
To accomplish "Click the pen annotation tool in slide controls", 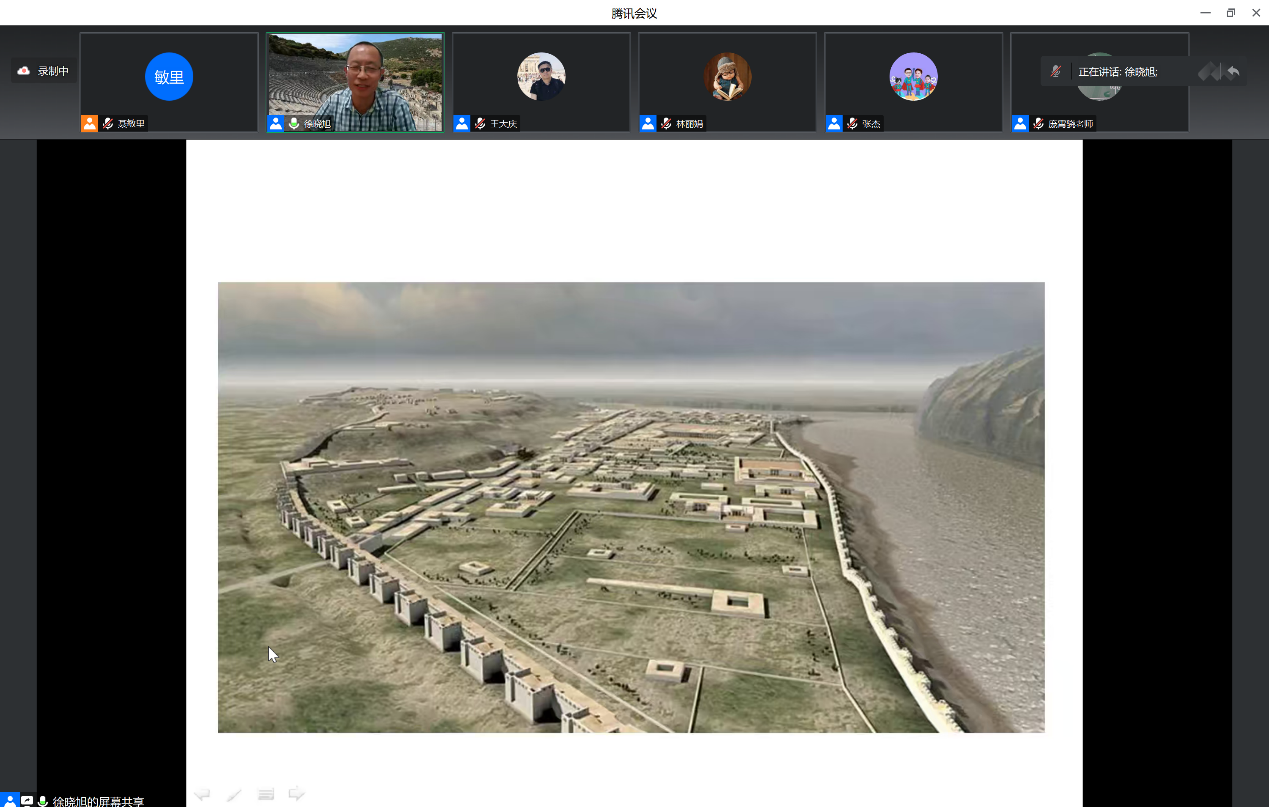I will click(x=234, y=794).
